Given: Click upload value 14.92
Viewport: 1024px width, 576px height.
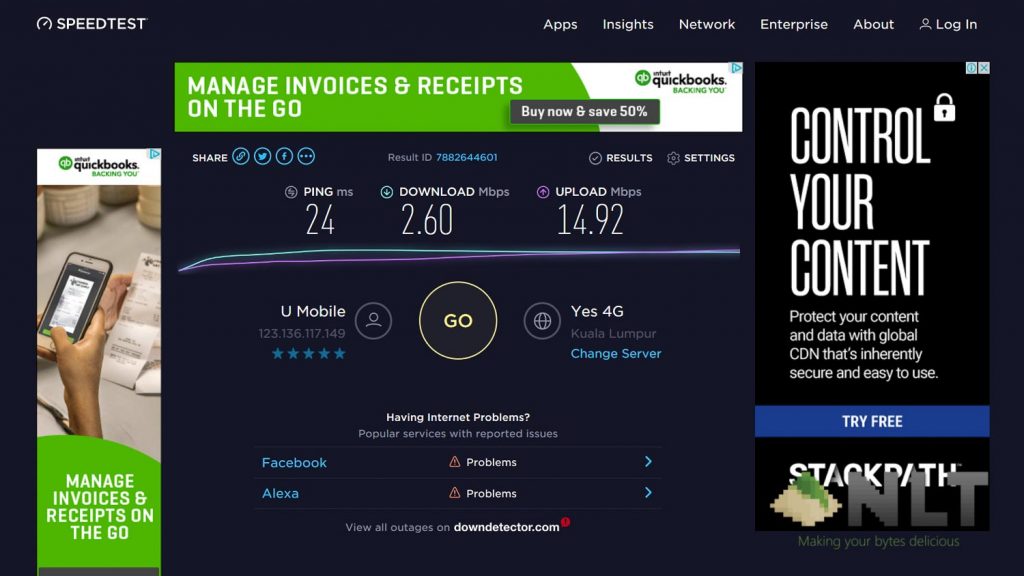Looking at the screenshot, I should 590,220.
